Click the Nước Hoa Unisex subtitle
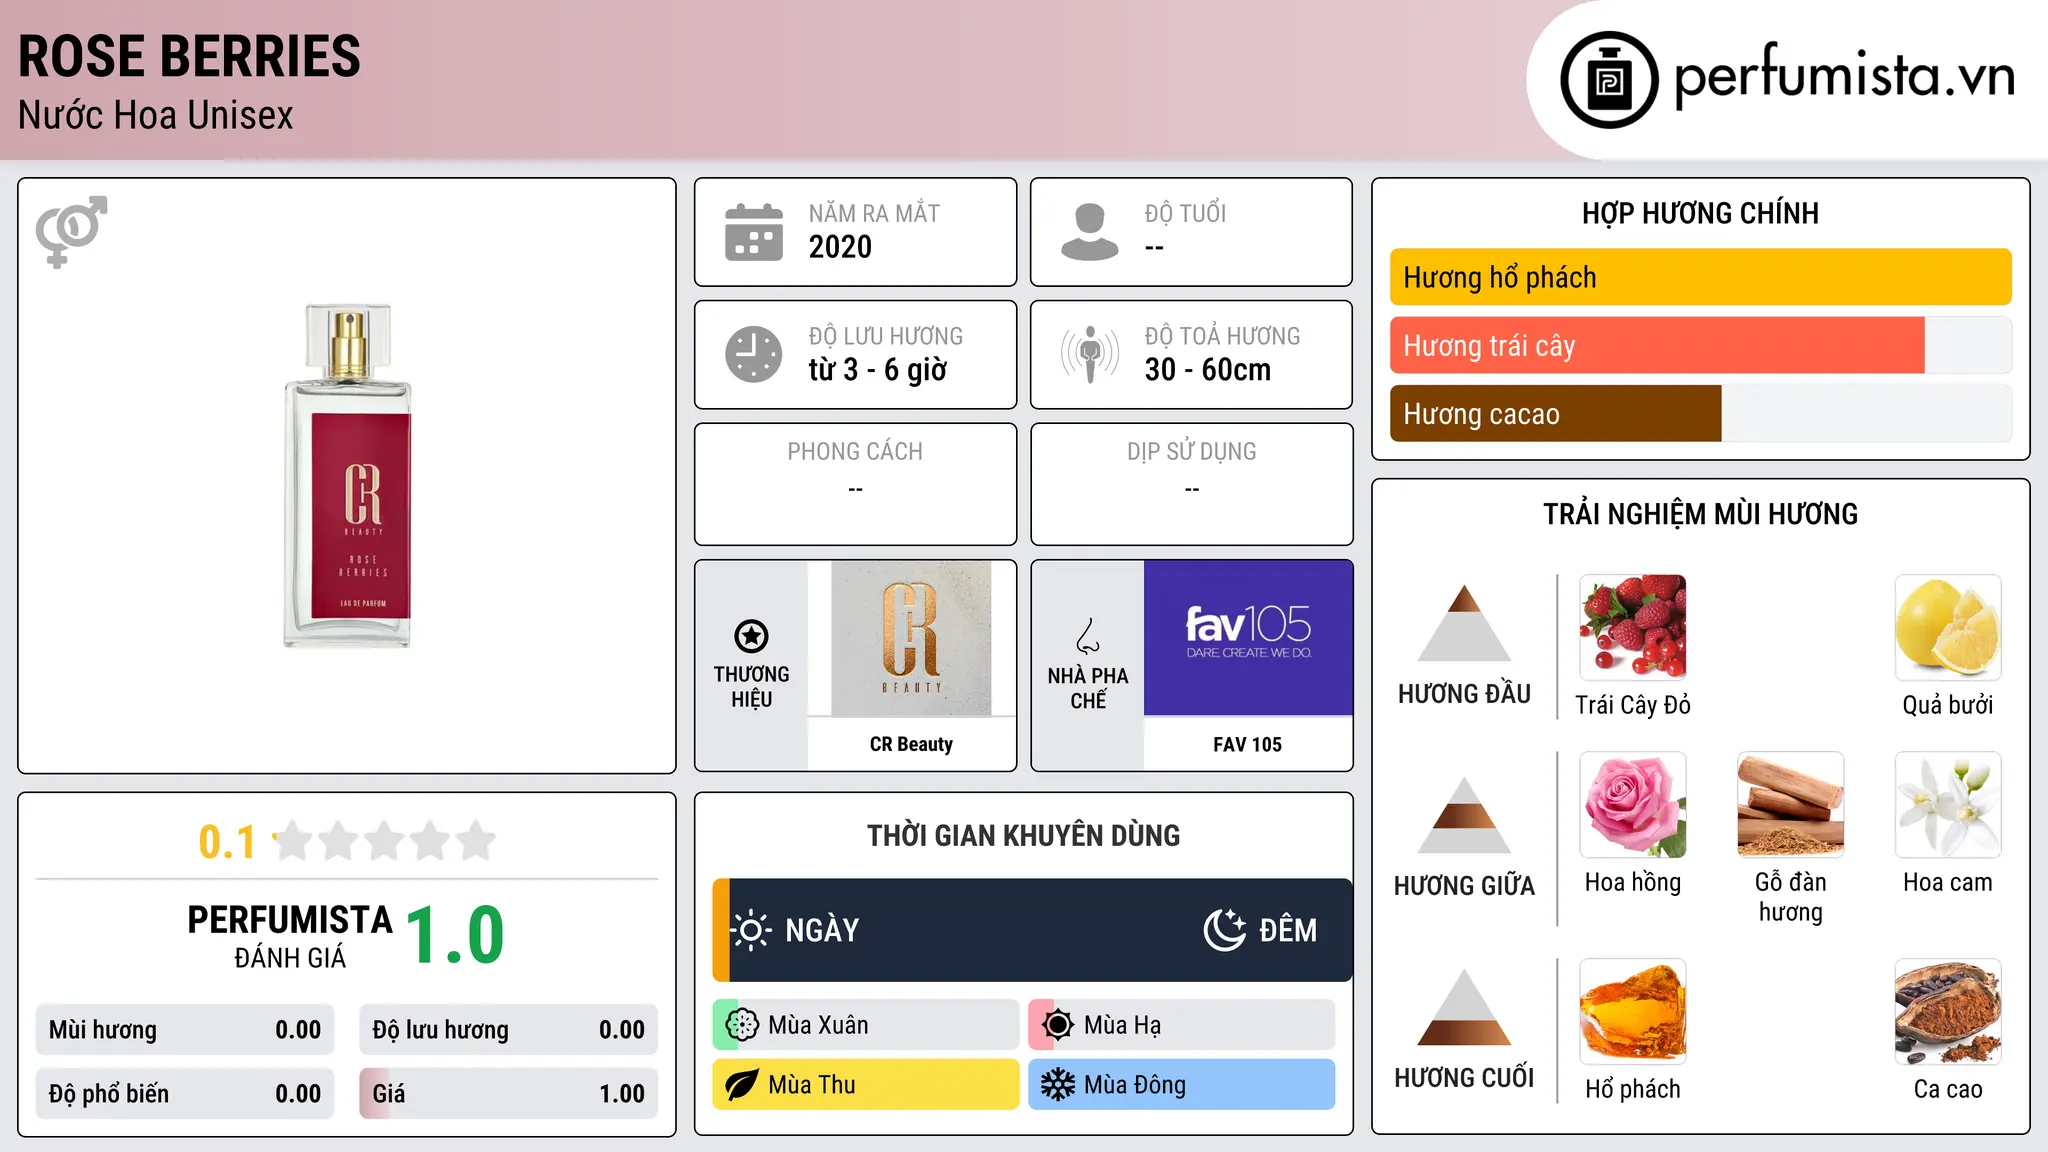 point(156,116)
